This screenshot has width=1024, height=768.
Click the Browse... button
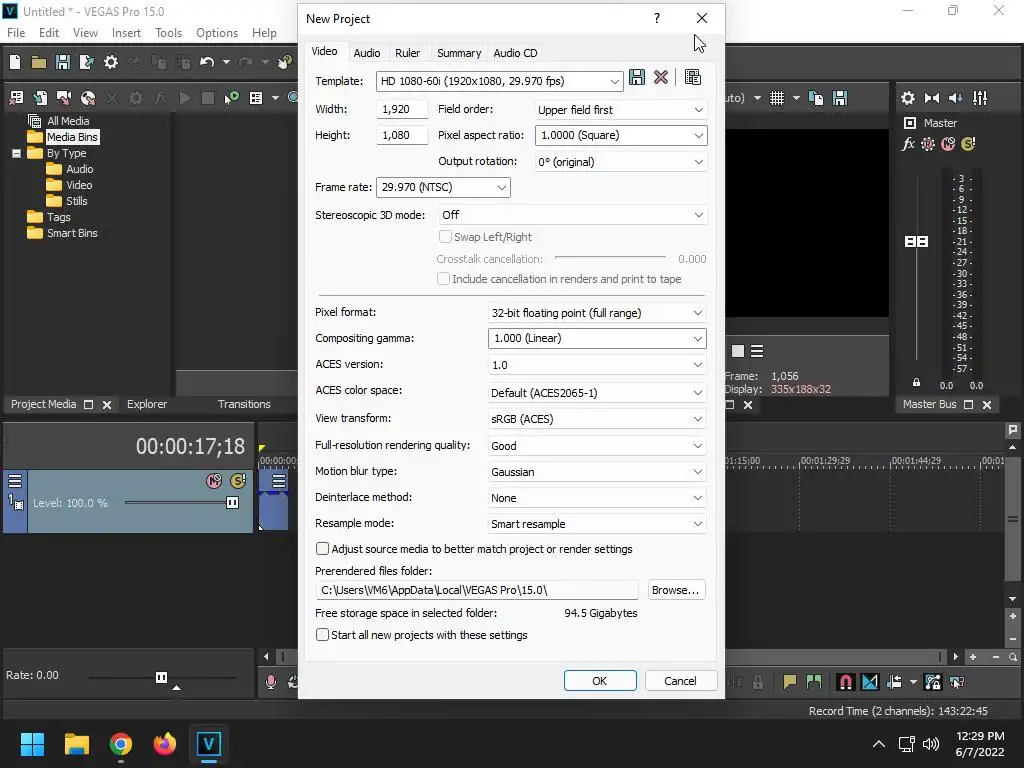(x=676, y=590)
